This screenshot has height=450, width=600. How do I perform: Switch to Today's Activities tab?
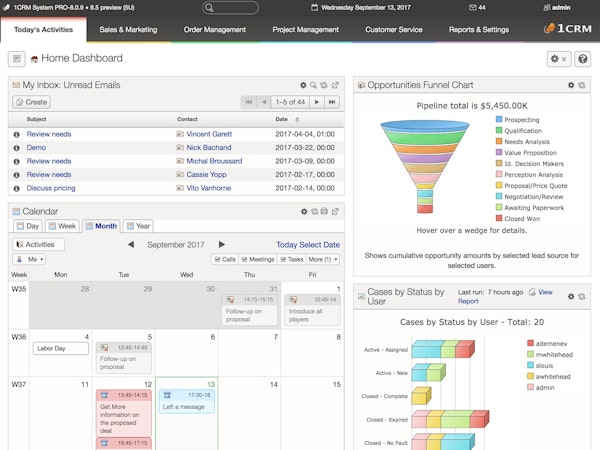point(43,29)
